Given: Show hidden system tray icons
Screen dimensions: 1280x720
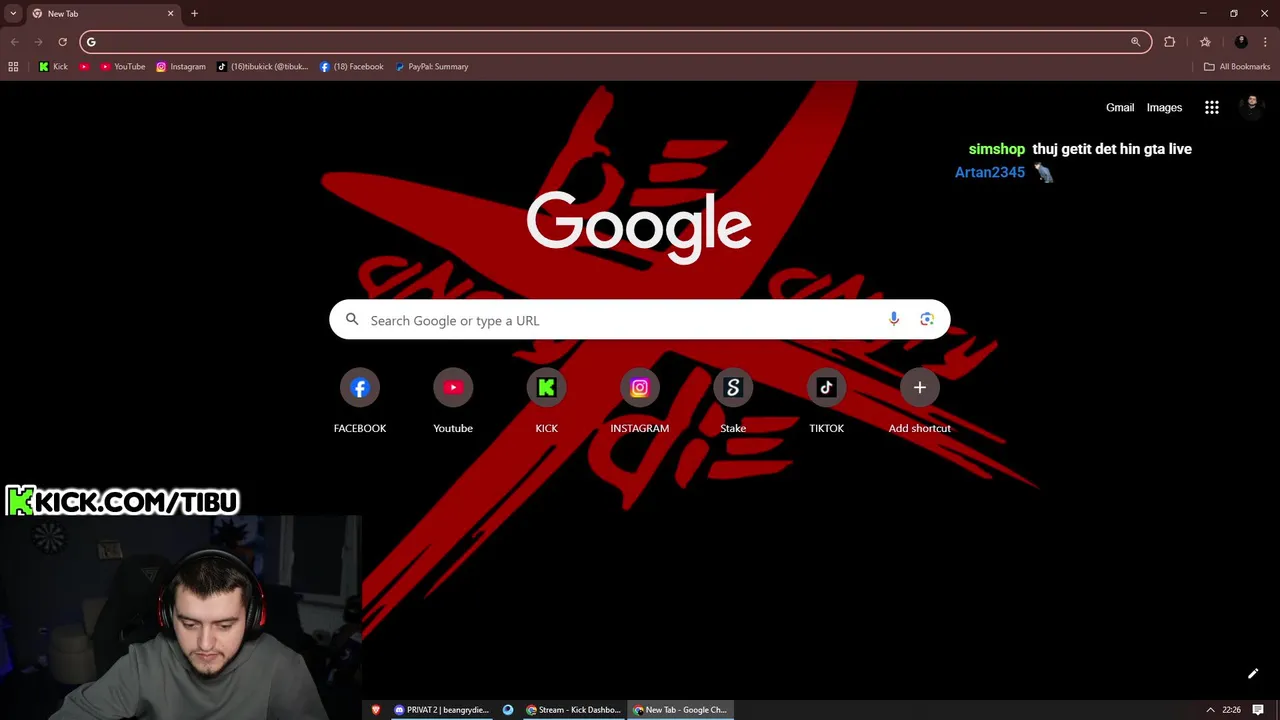Looking at the screenshot, I should 1210,710.
